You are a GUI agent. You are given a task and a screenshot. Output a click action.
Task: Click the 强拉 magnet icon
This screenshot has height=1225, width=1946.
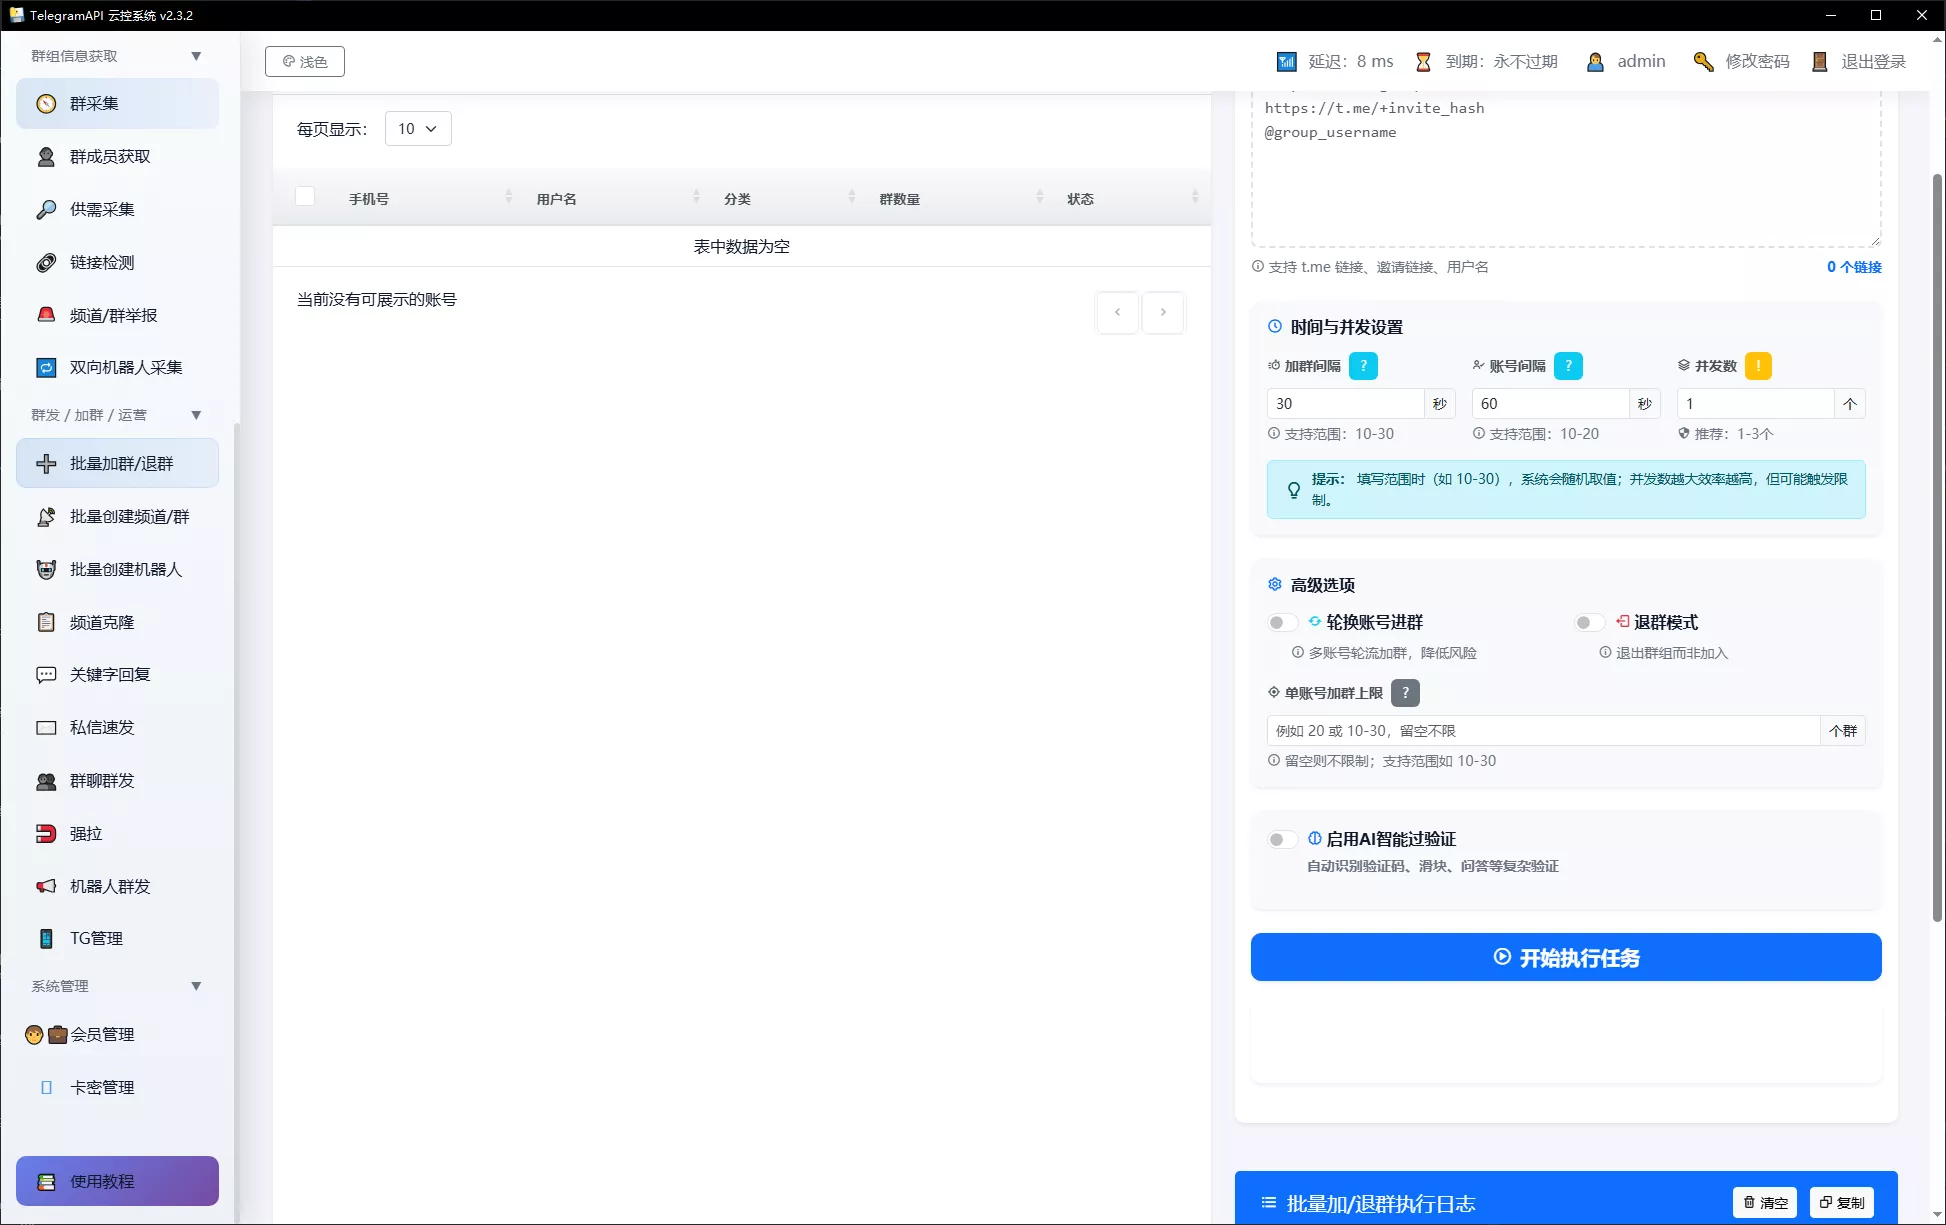pyautogui.click(x=46, y=834)
